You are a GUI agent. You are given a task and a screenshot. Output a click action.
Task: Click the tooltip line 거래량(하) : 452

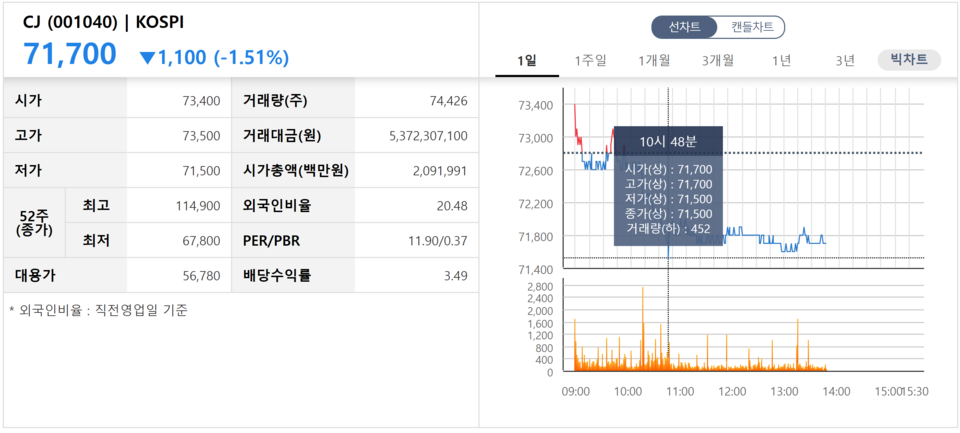pyautogui.click(x=668, y=228)
